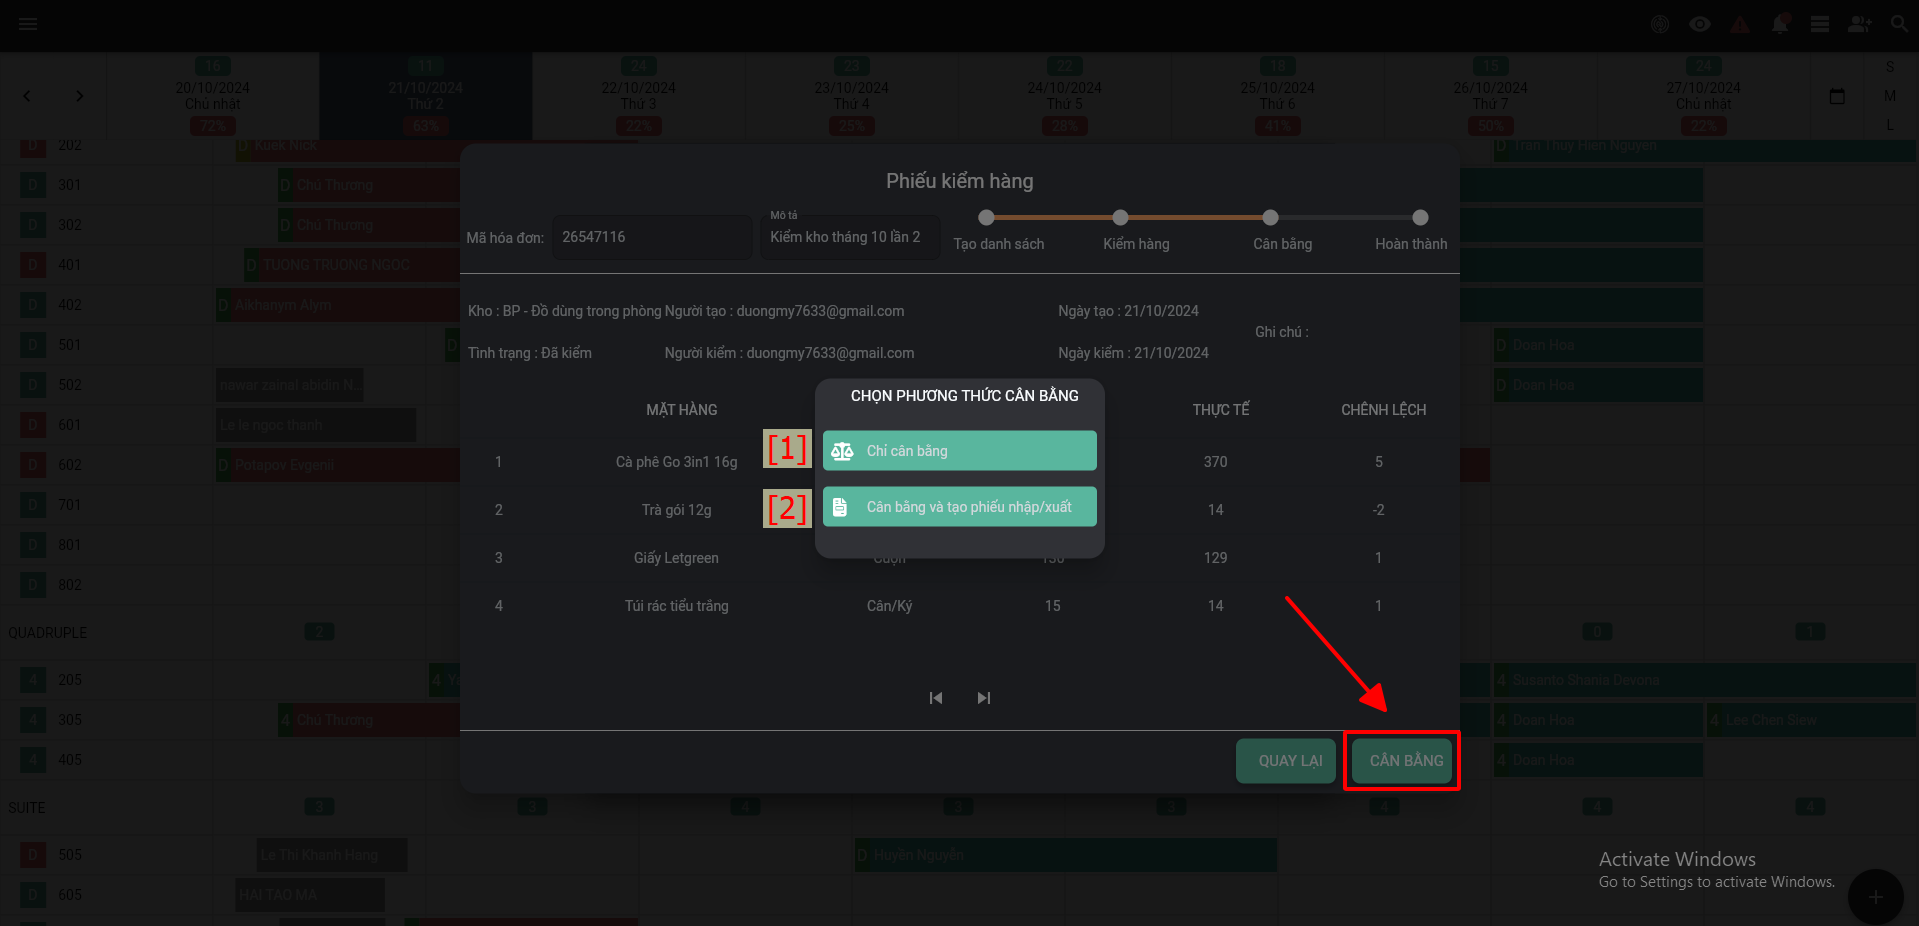Click the 'Trà gói 12g' item
Screen dimensions: 1919x926
coord(677,510)
